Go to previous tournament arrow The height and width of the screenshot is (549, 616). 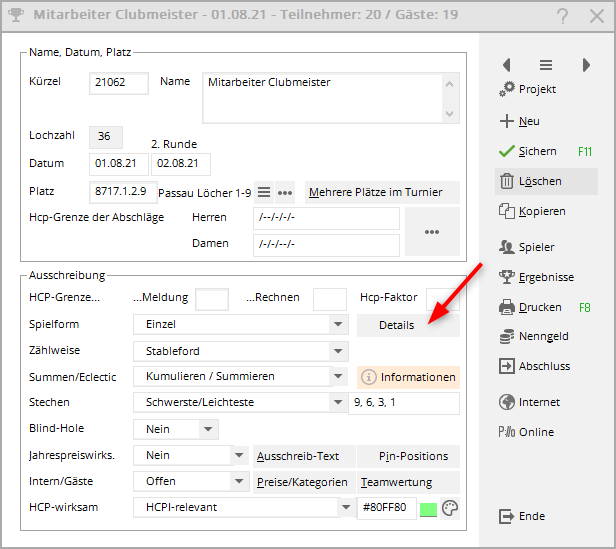click(x=506, y=65)
